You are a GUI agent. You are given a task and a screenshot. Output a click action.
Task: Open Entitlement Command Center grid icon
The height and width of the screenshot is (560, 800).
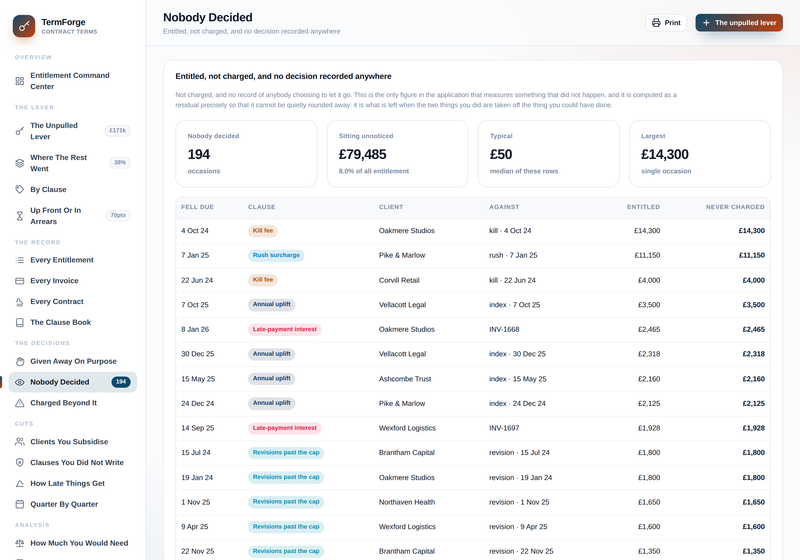tap(19, 81)
